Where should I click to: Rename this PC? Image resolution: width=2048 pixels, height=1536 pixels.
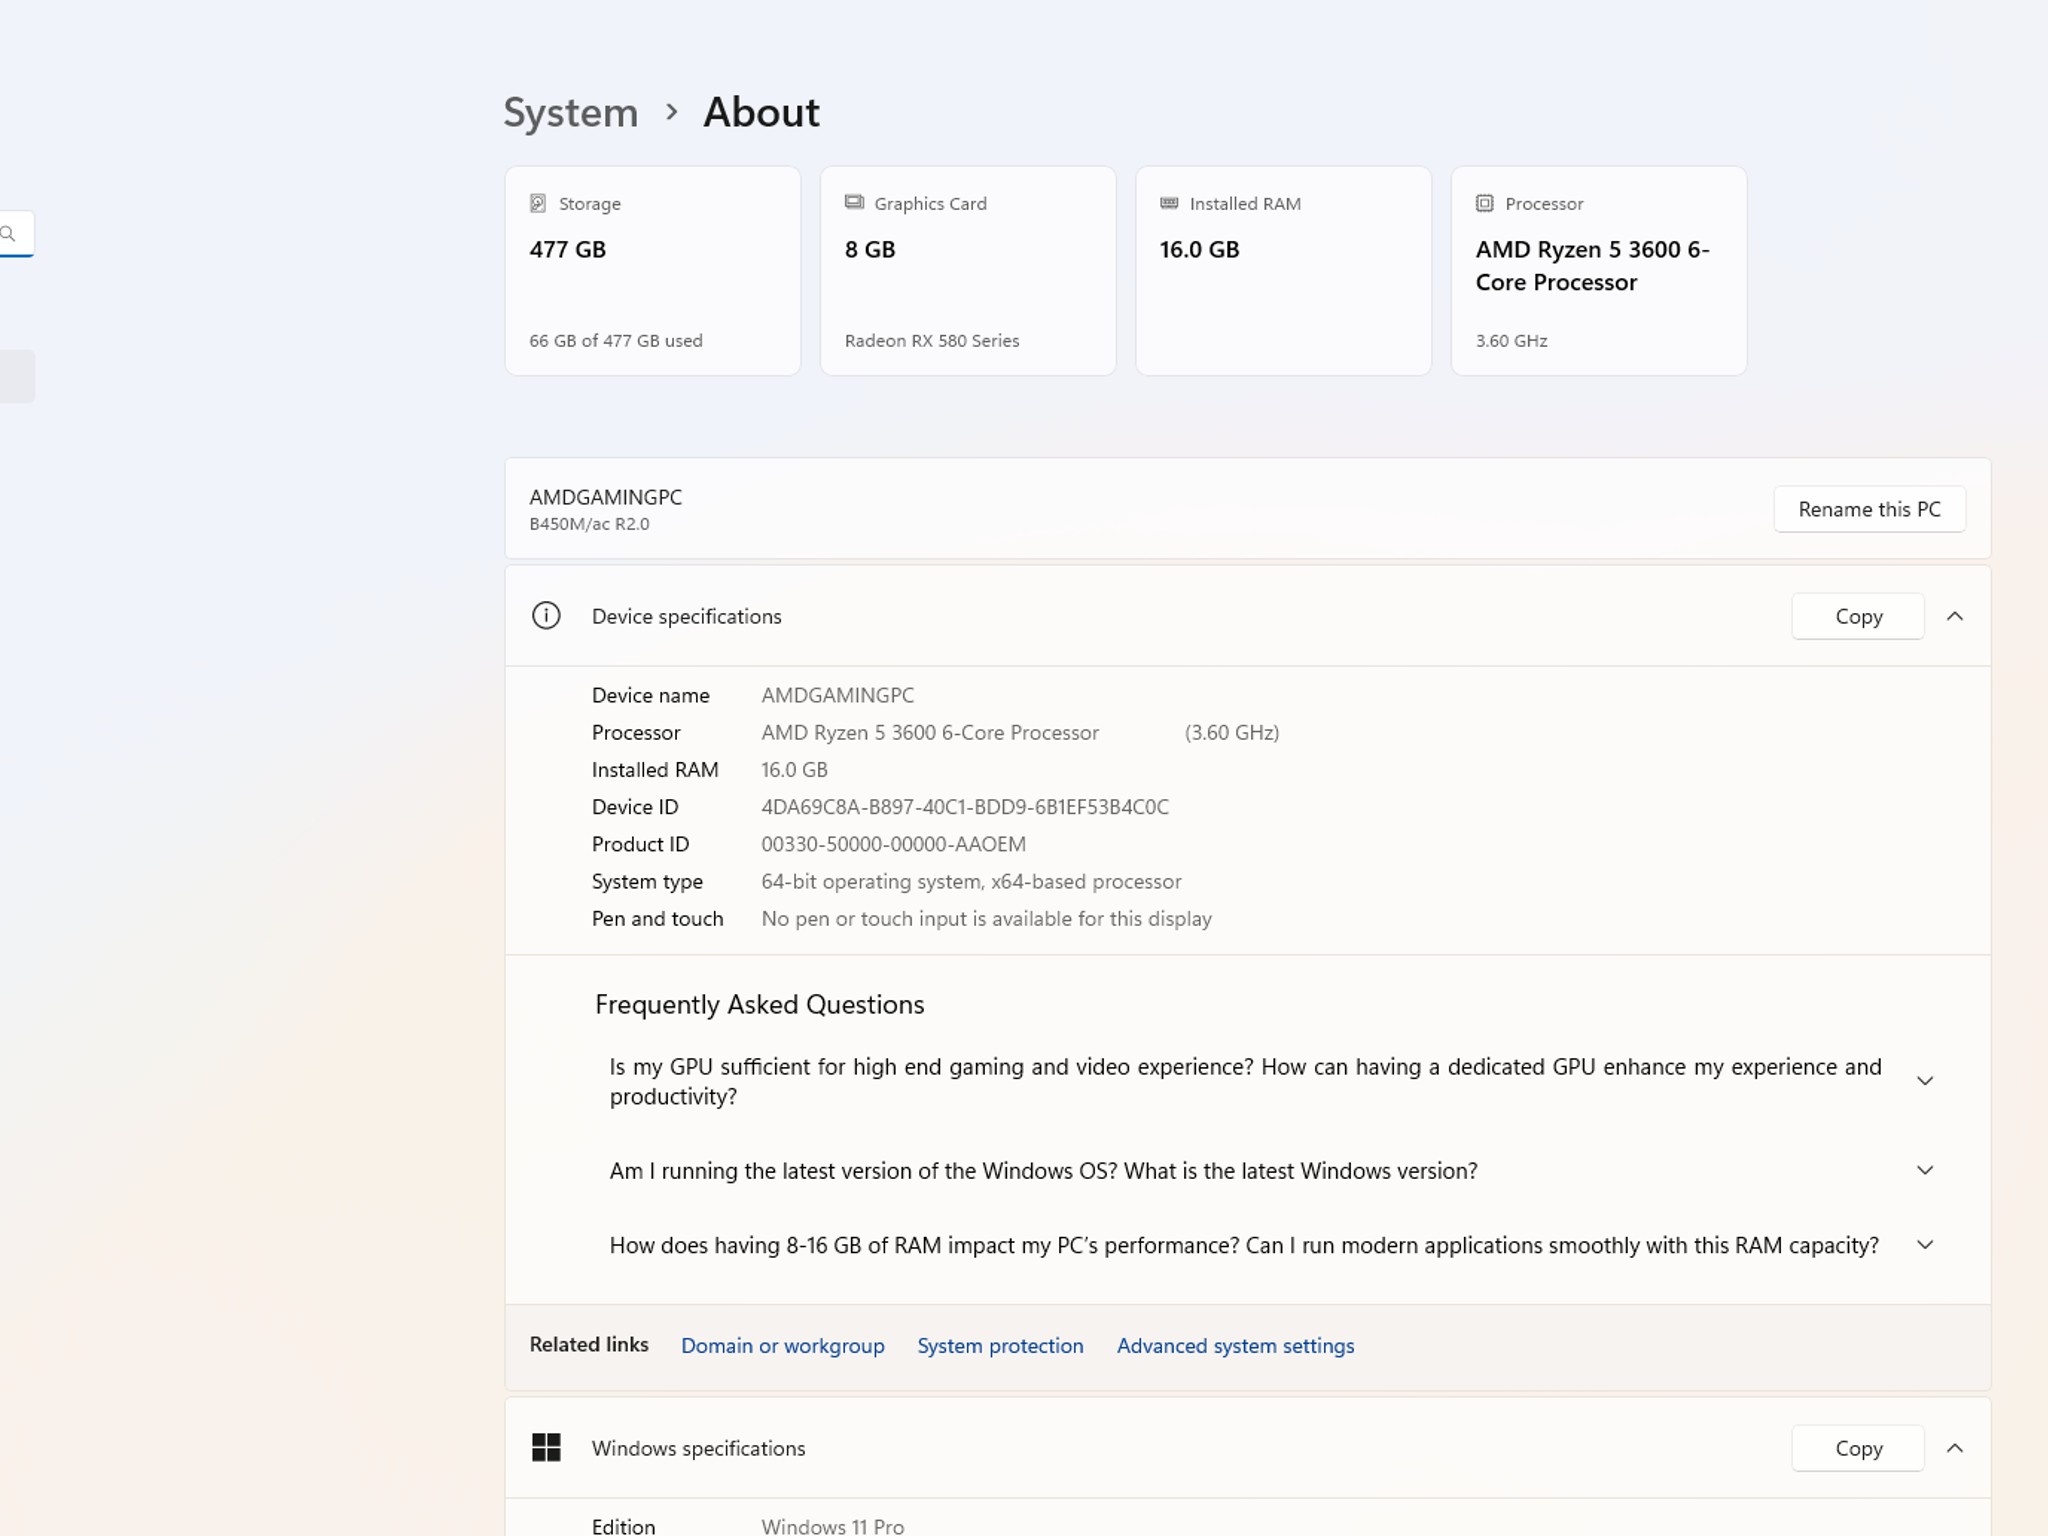1869,509
